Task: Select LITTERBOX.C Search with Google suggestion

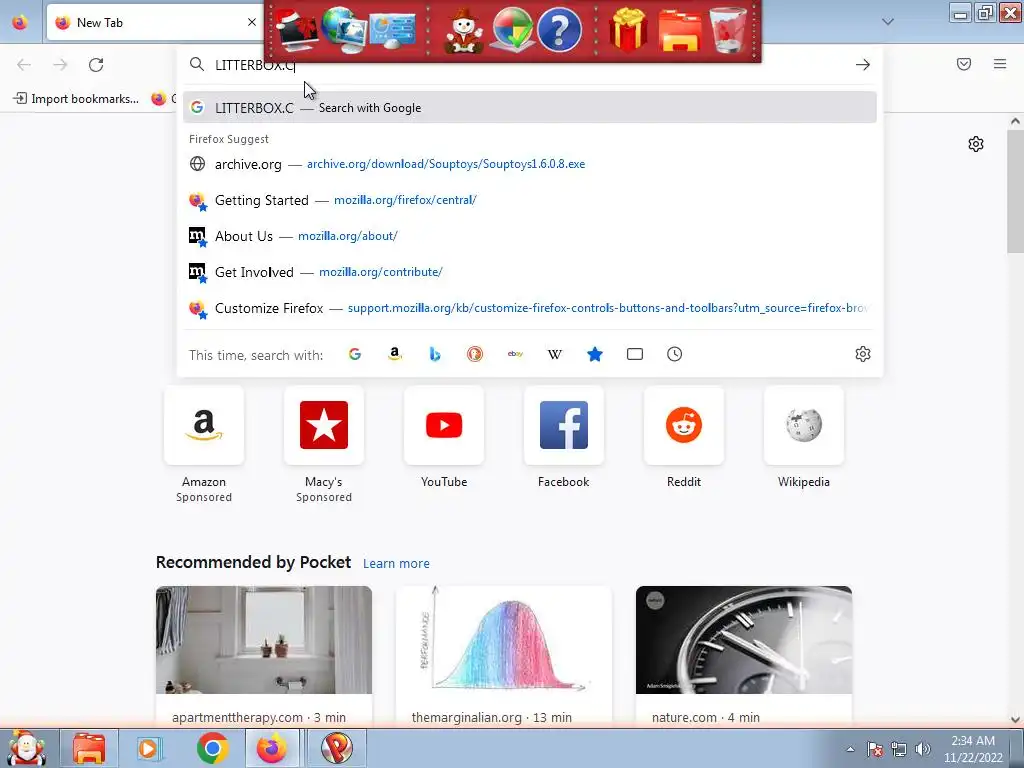Action: [x=530, y=108]
